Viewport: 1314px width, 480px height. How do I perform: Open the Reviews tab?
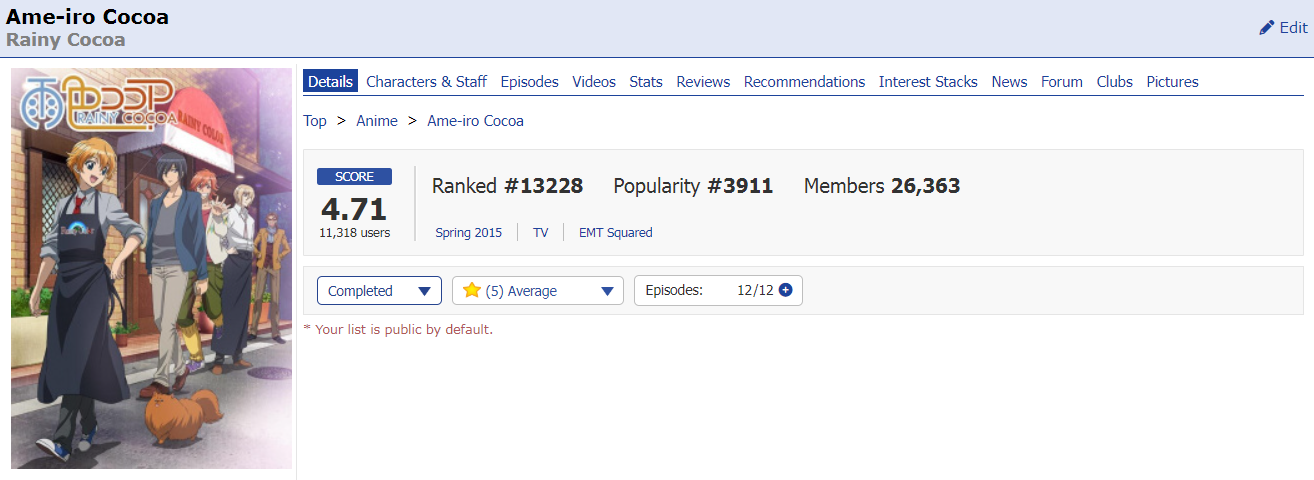(x=703, y=82)
